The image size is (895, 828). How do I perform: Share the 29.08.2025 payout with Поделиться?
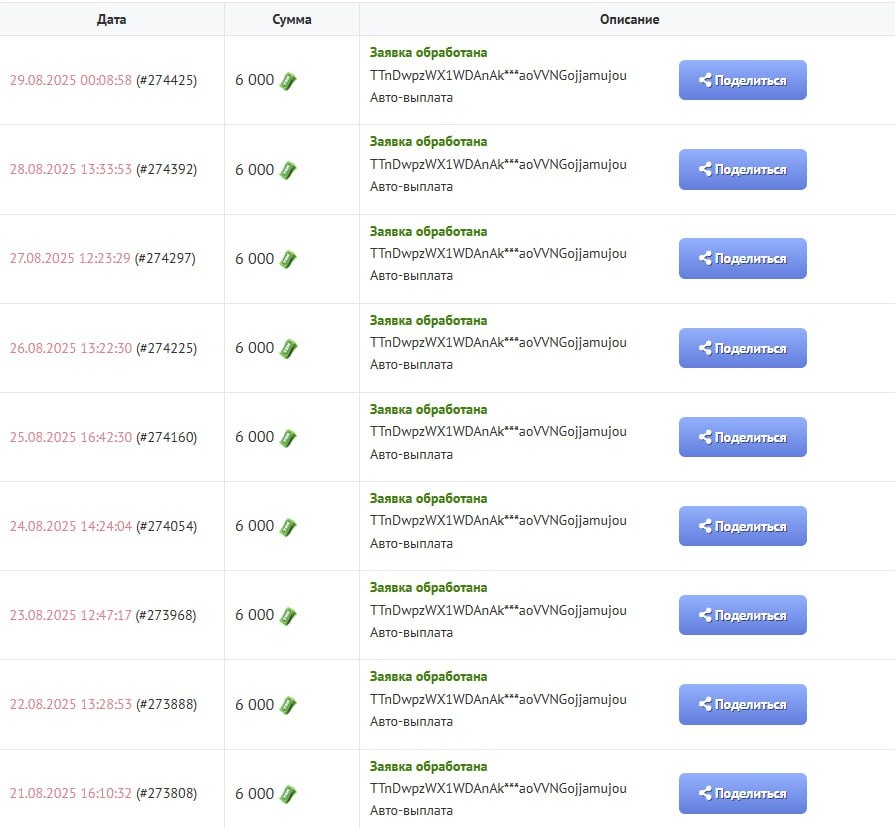tap(742, 81)
